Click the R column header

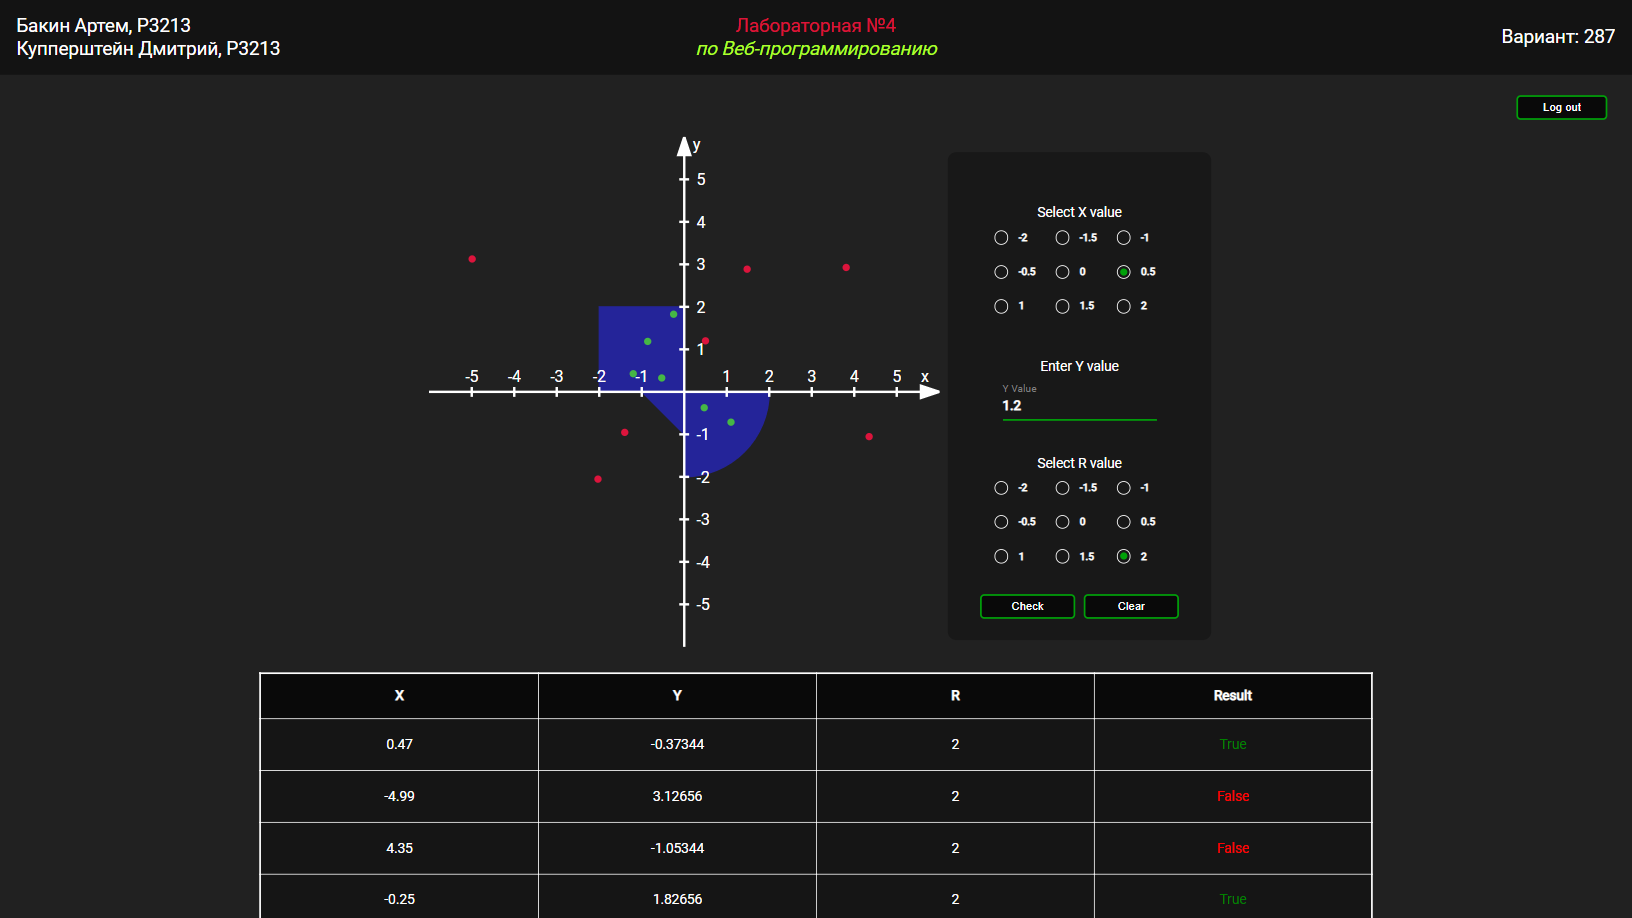coord(955,696)
